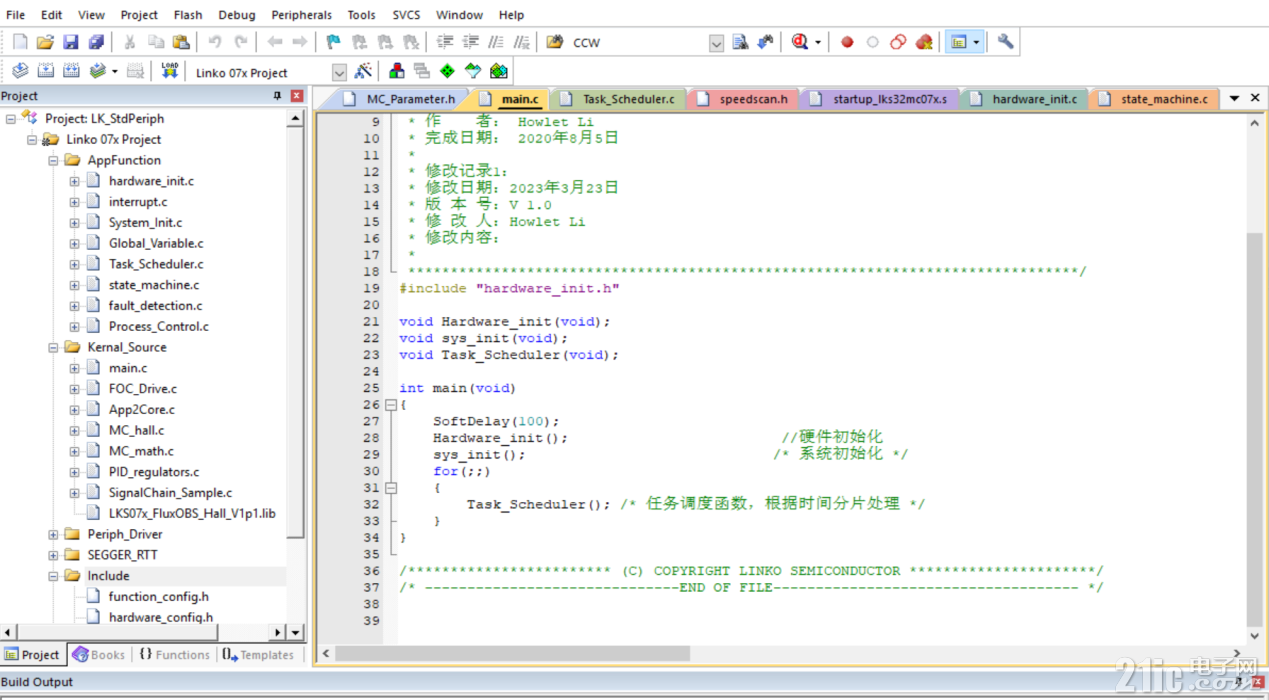Close the active editor tab with X

[x=1254, y=98]
